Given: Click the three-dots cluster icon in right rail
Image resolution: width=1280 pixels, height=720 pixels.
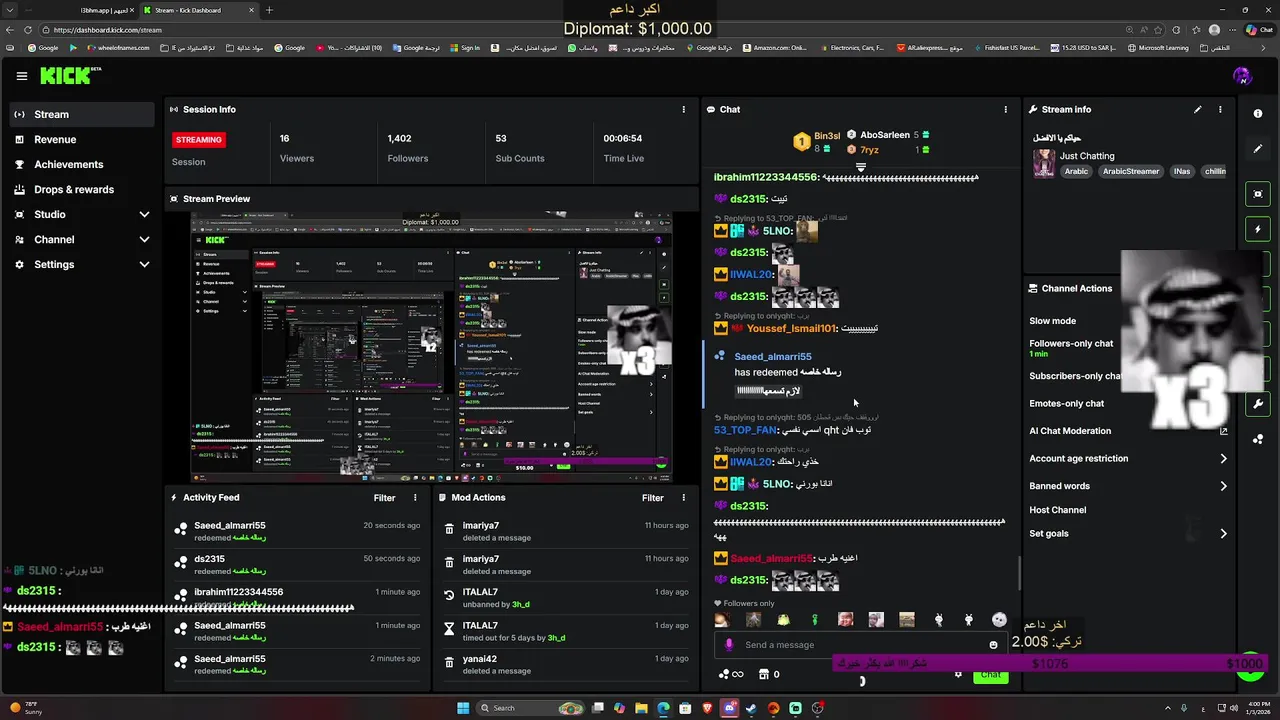Looking at the screenshot, I should [1258, 439].
